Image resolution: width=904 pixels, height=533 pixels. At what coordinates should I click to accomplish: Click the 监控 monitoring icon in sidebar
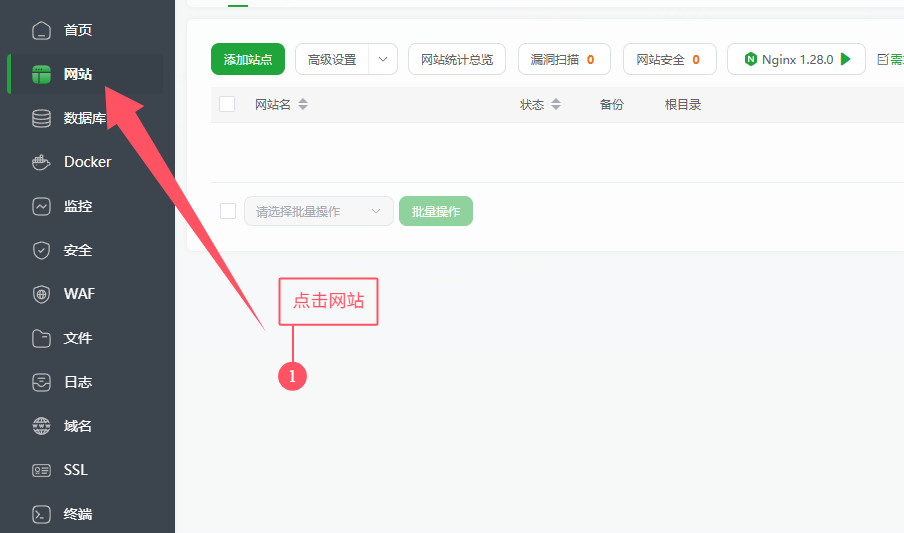coord(41,206)
